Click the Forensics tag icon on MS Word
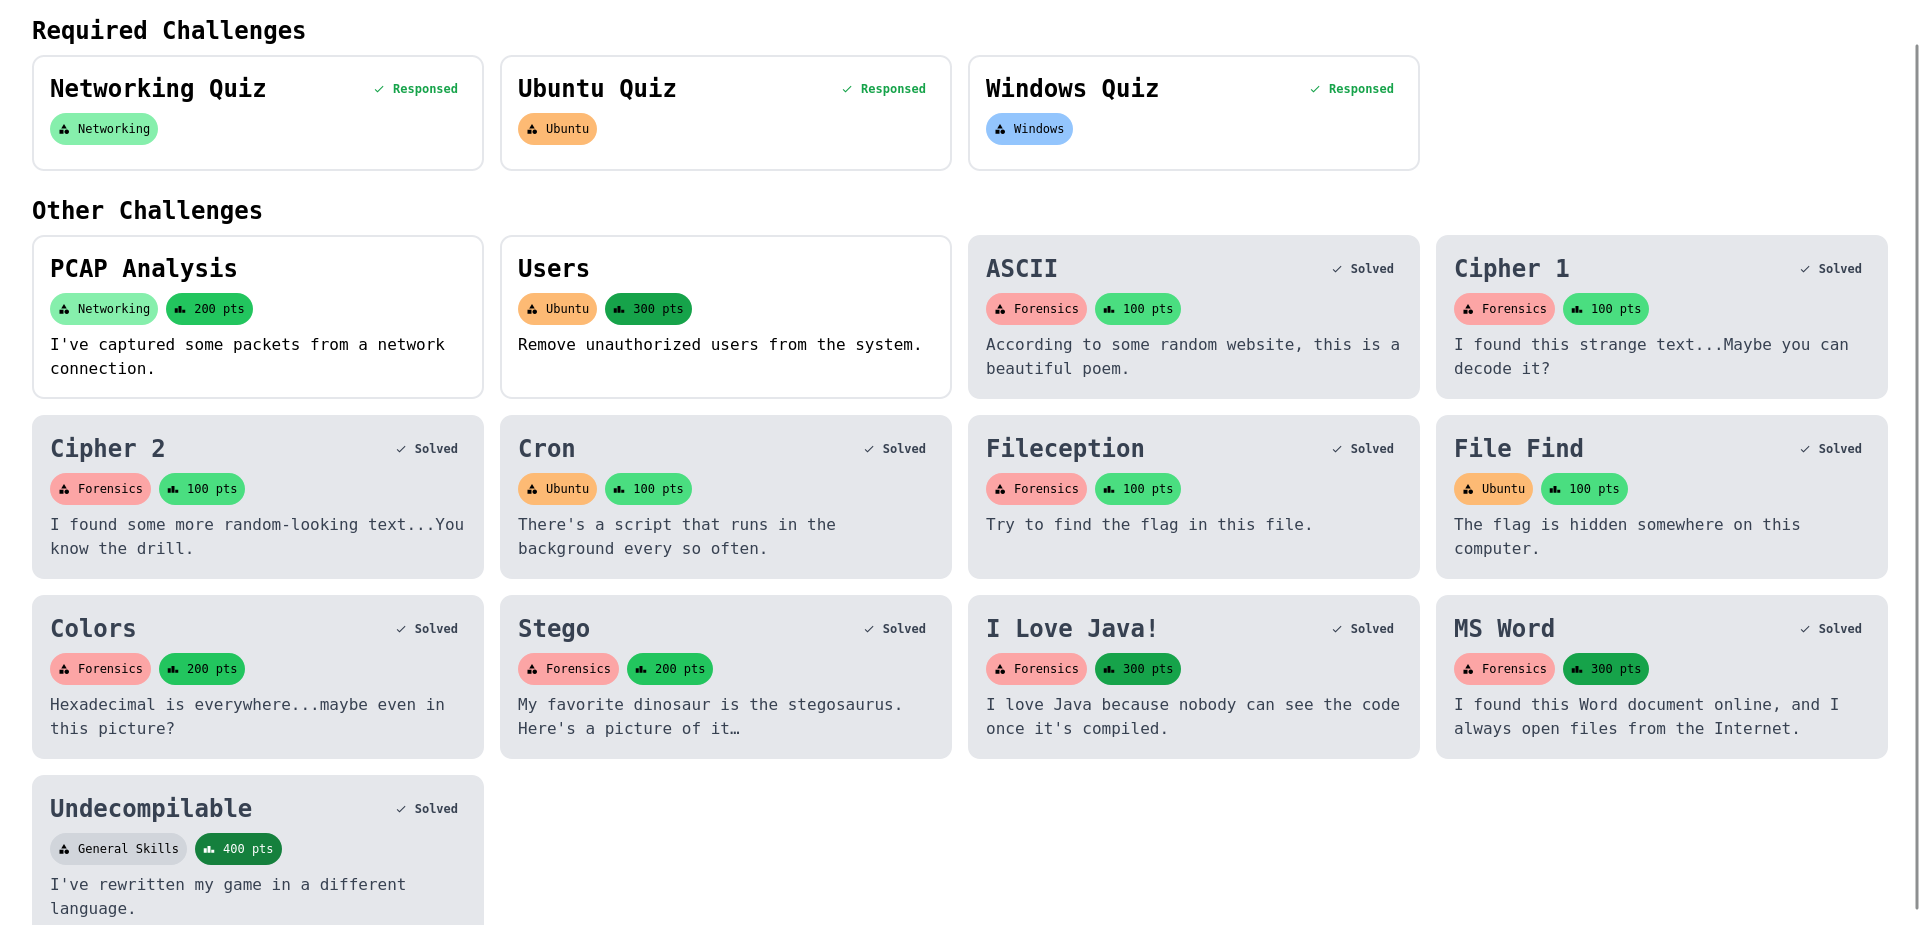Image resolution: width=1920 pixels, height=925 pixels. click(1468, 670)
